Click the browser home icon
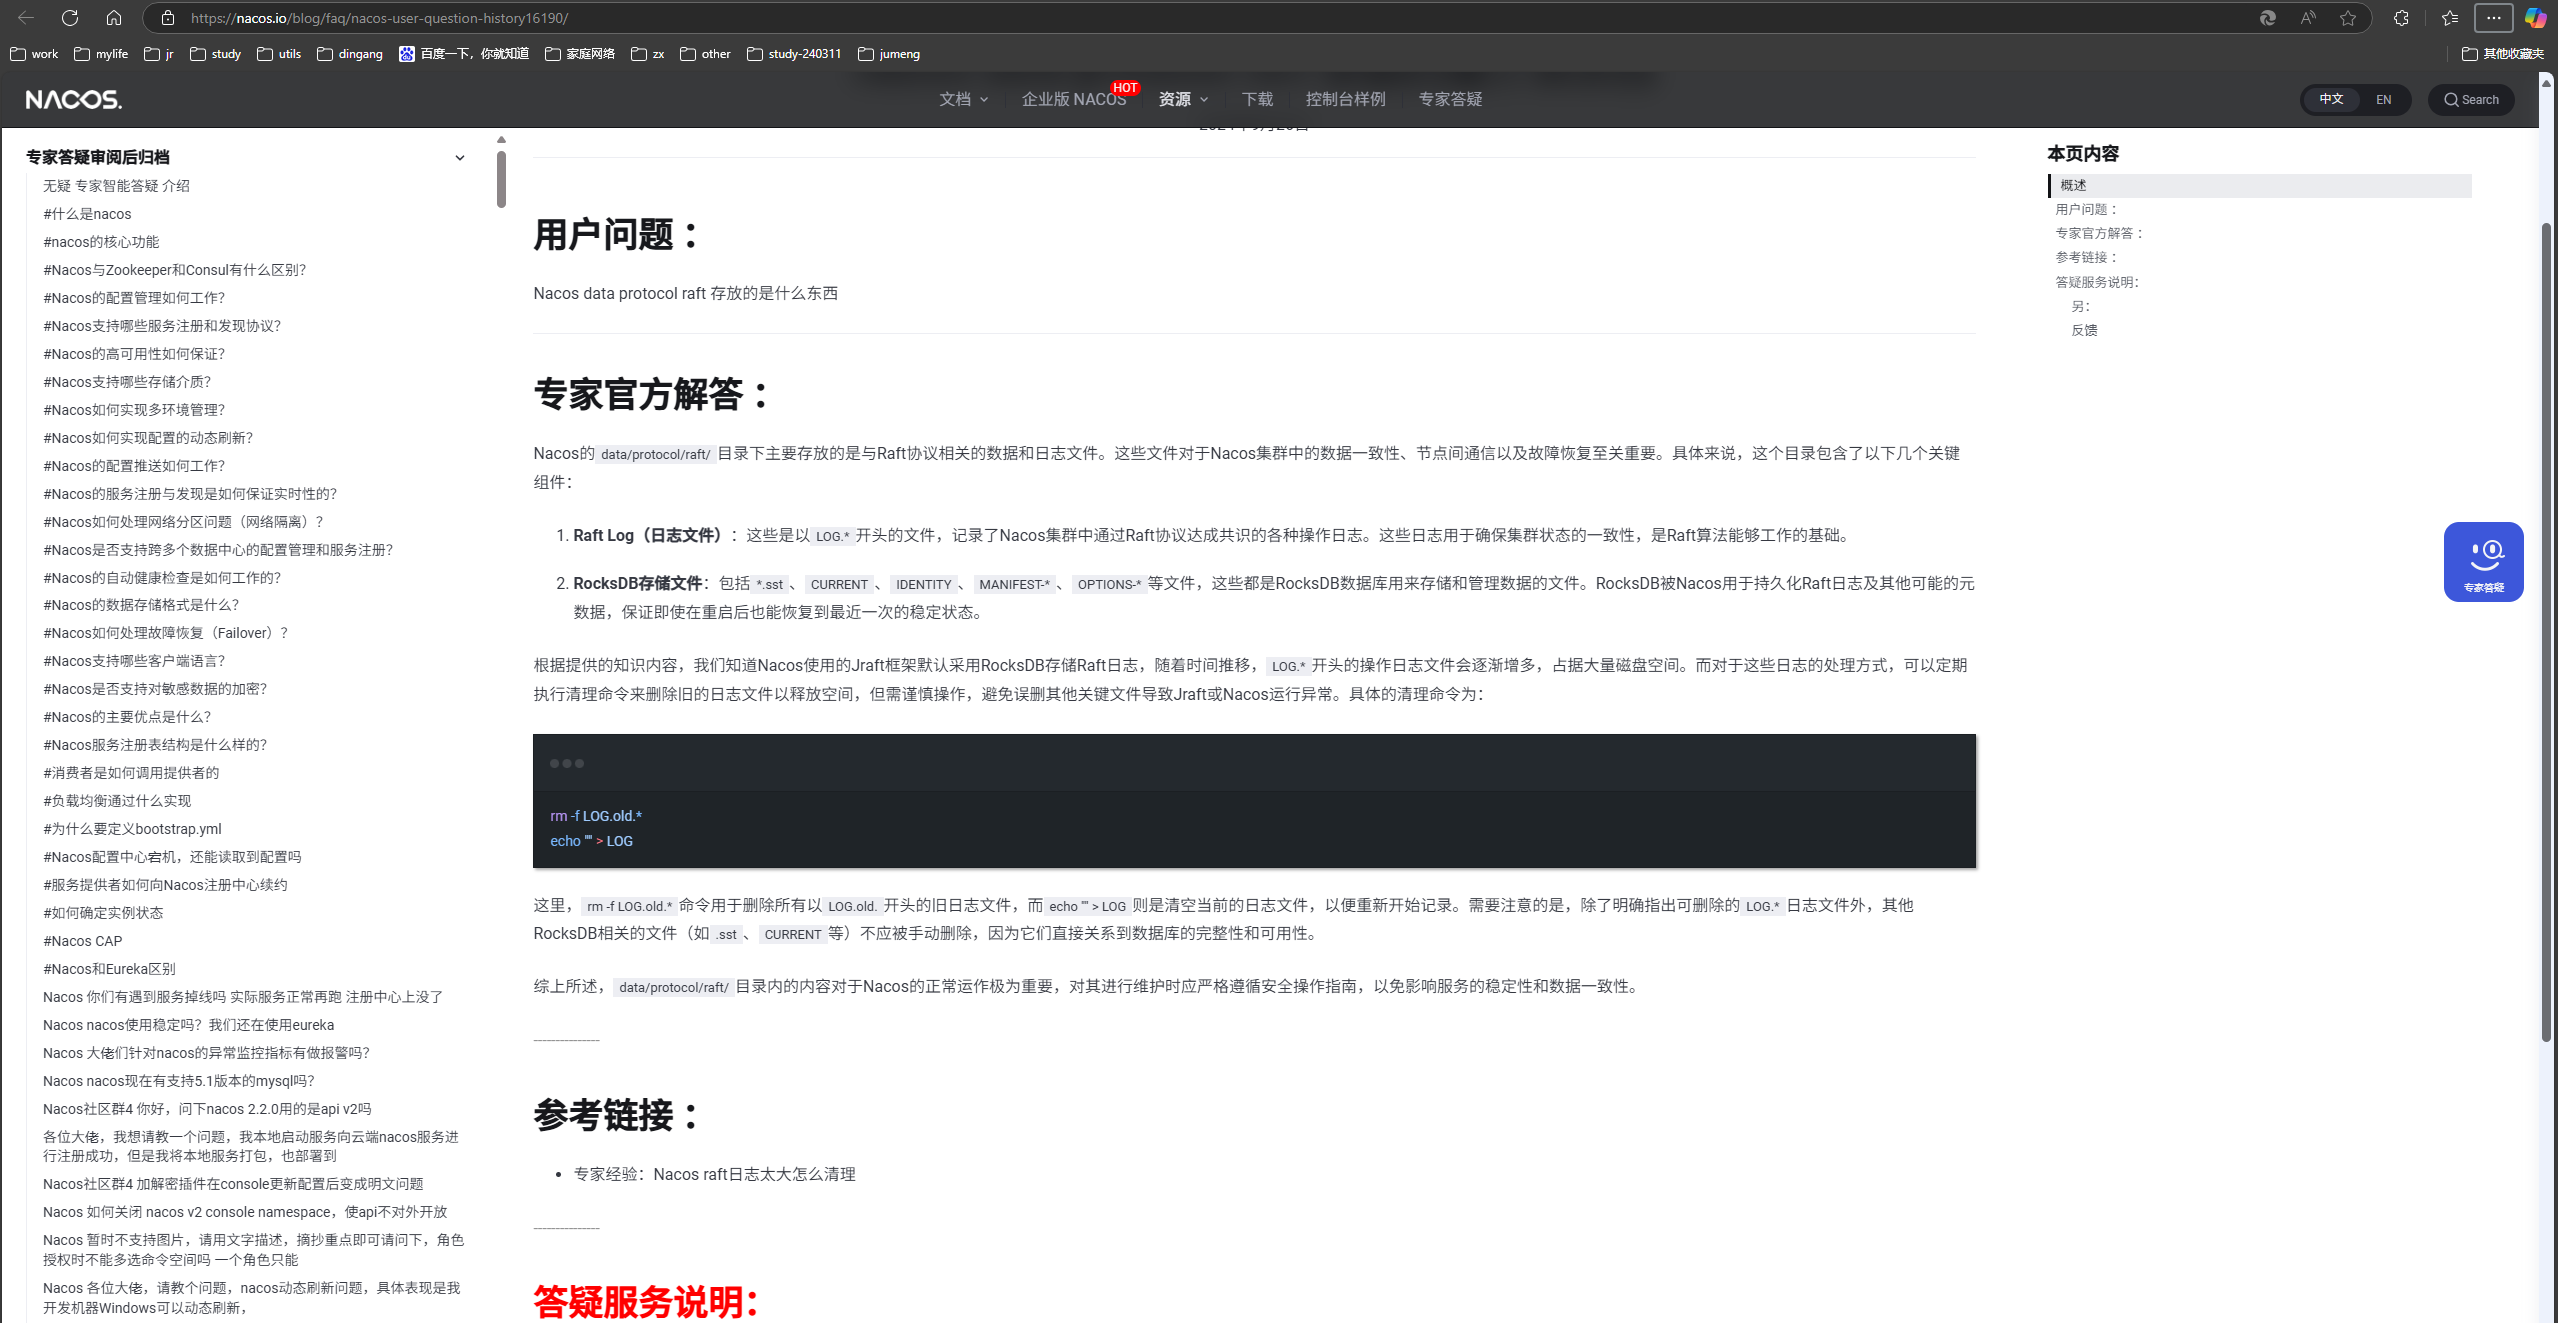The width and height of the screenshot is (2558, 1323). 114,18
